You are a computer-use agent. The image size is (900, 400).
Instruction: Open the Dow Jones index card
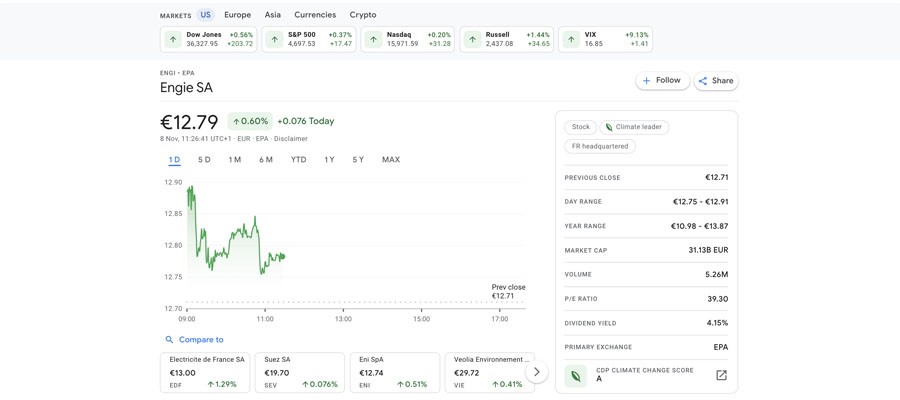point(209,39)
